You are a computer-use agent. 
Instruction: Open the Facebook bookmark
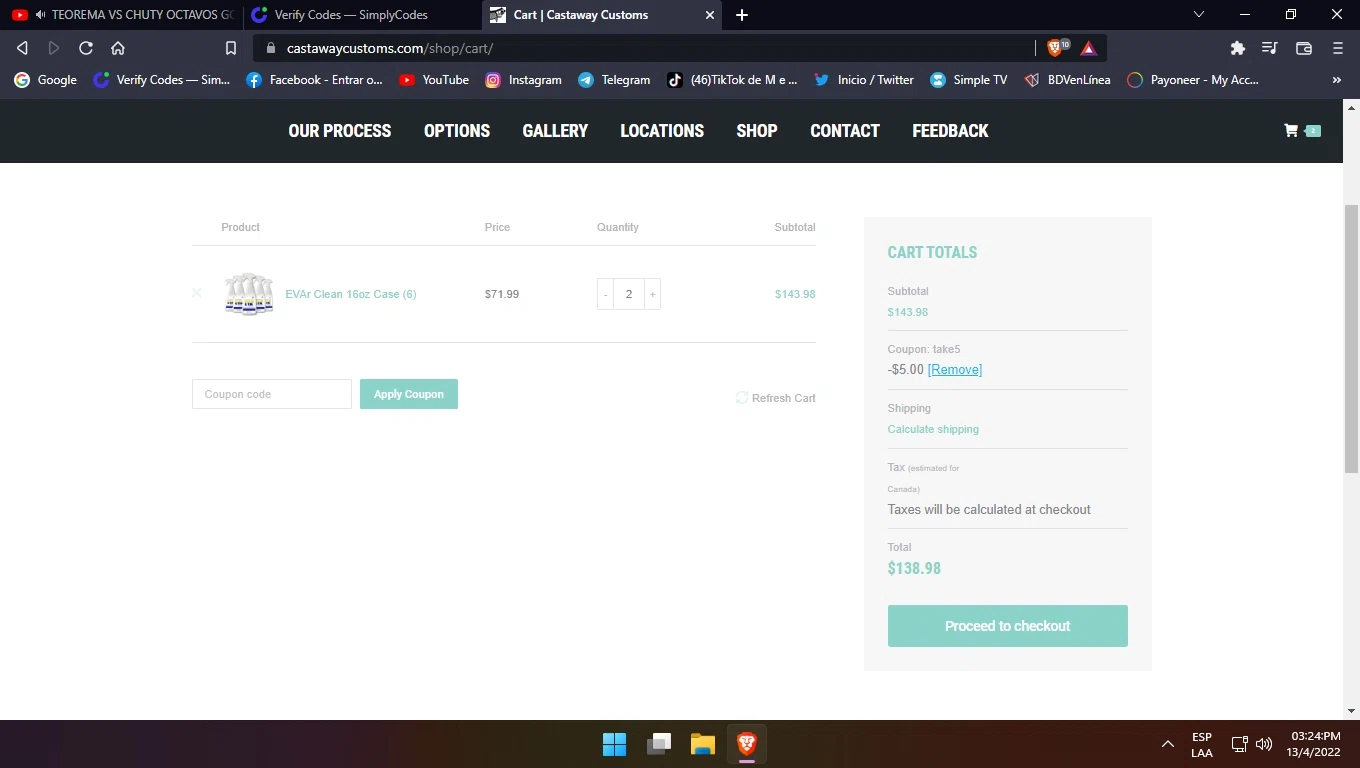tap(315, 80)
